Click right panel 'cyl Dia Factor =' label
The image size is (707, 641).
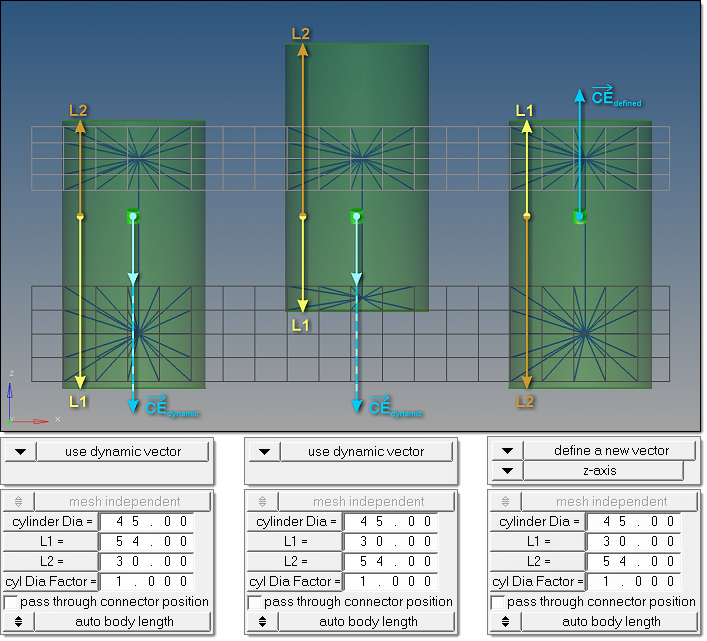[x=538, y=582]
